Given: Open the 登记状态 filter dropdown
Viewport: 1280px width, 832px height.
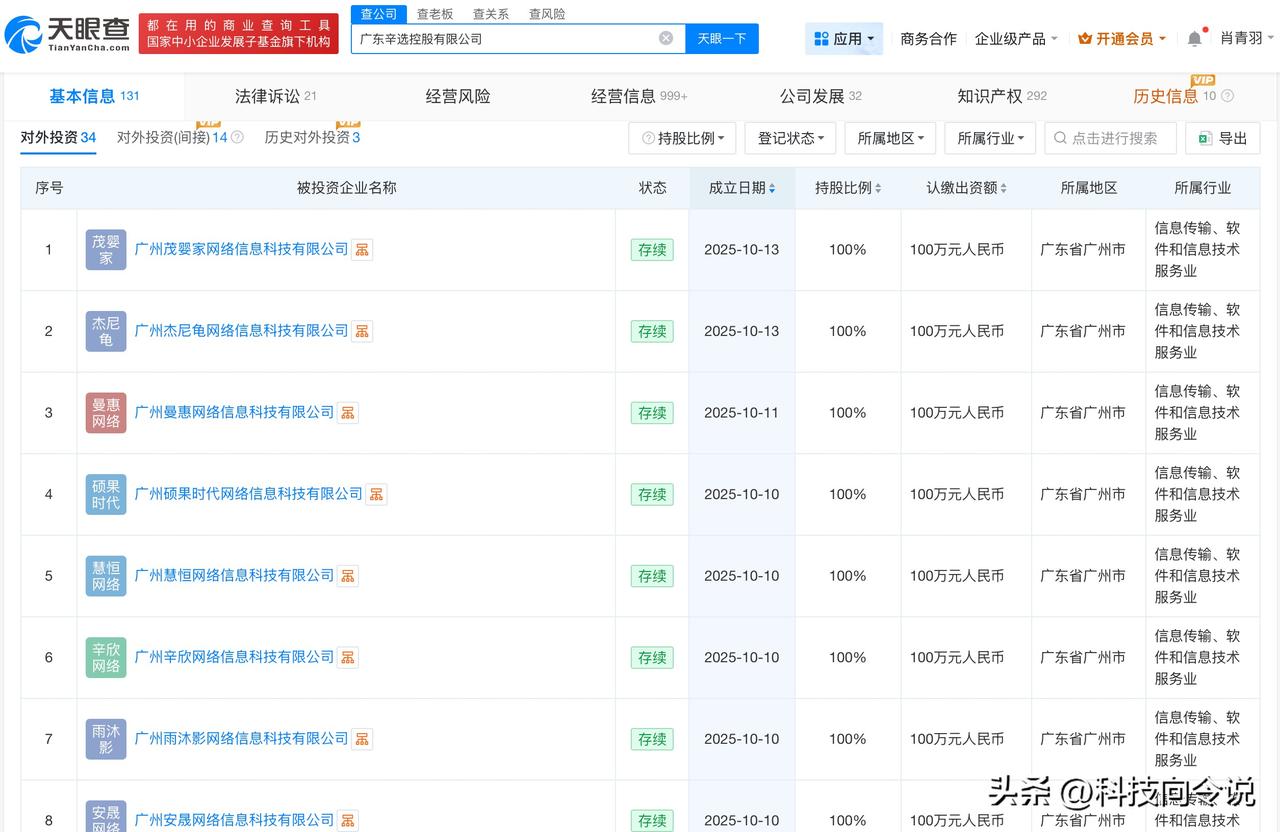Looking at the screenshot, I should pyautogui.click(x=790, y=138).
